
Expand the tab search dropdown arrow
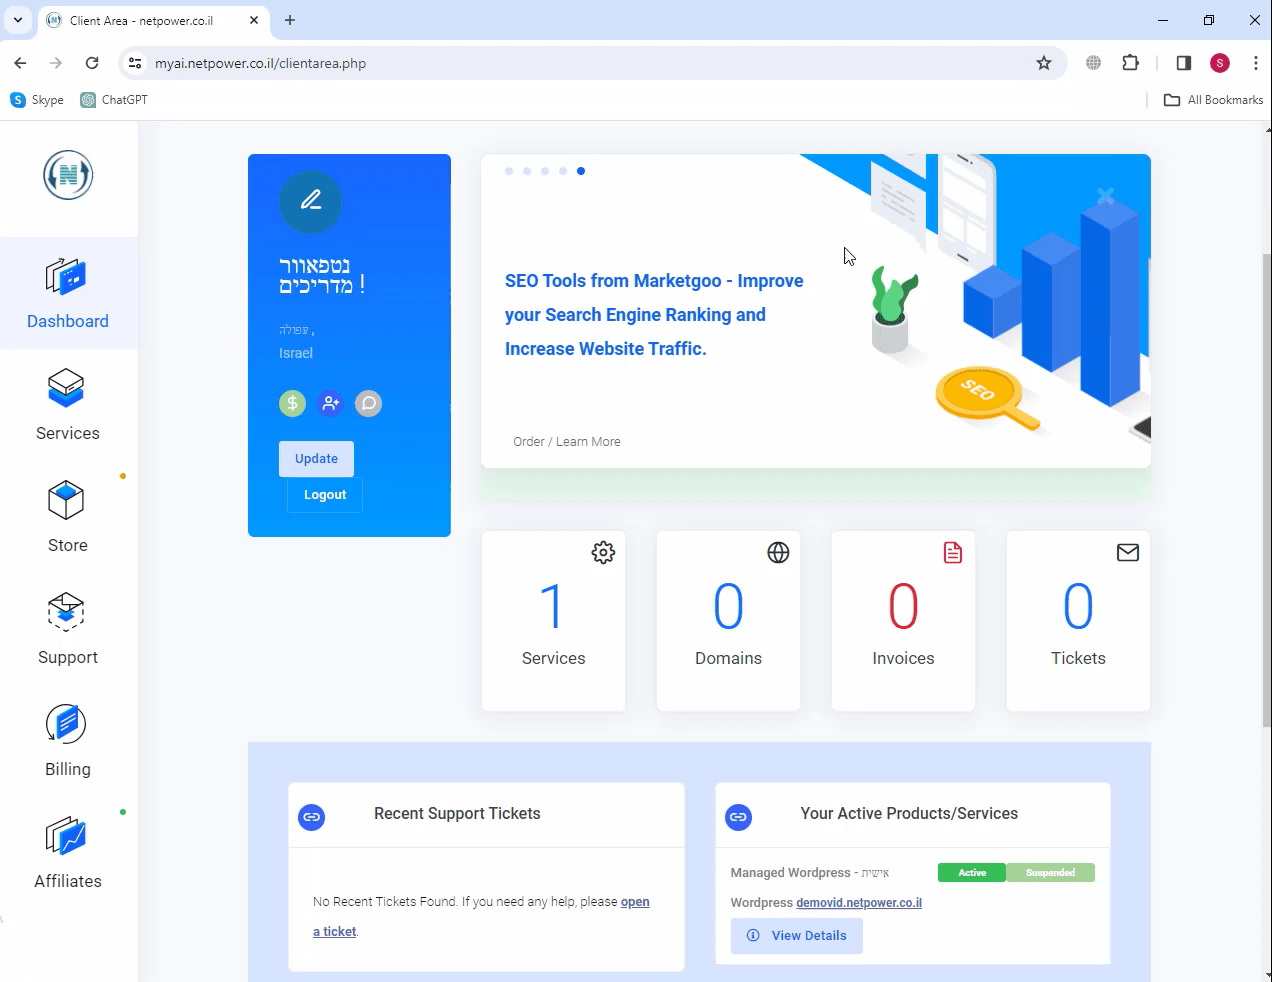pyautogui.click(x=18, y=20)
